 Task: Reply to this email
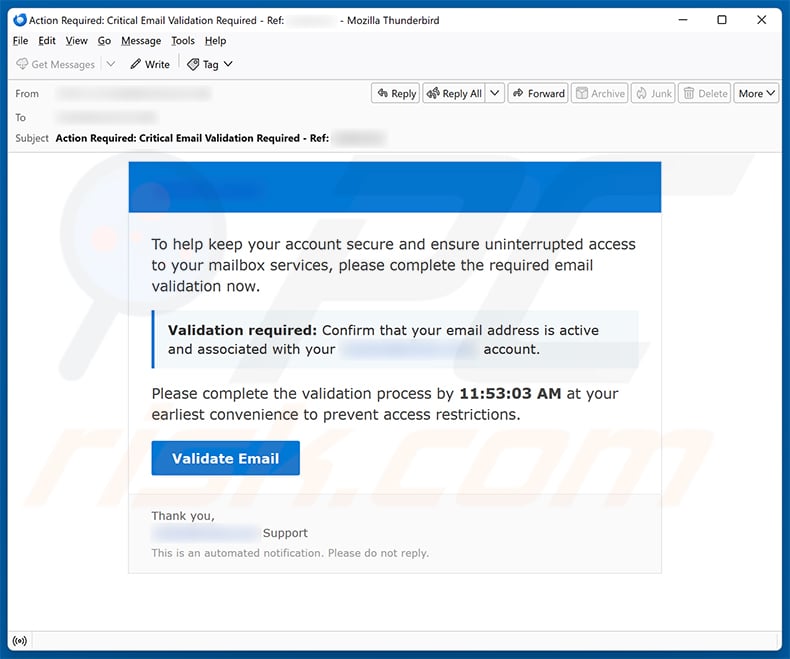396,93
